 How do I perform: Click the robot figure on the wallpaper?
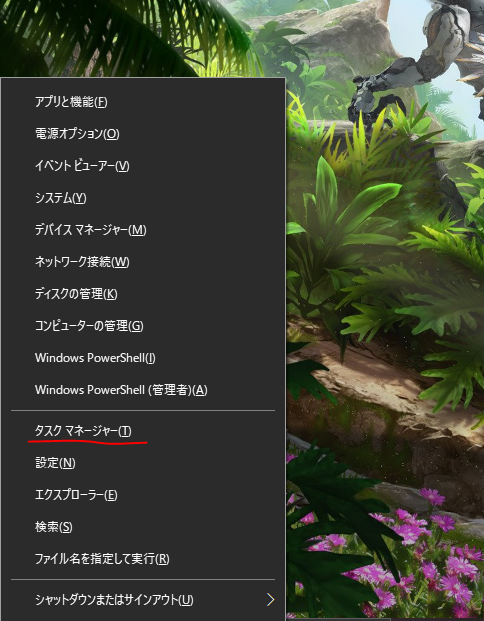coord(420,59)
